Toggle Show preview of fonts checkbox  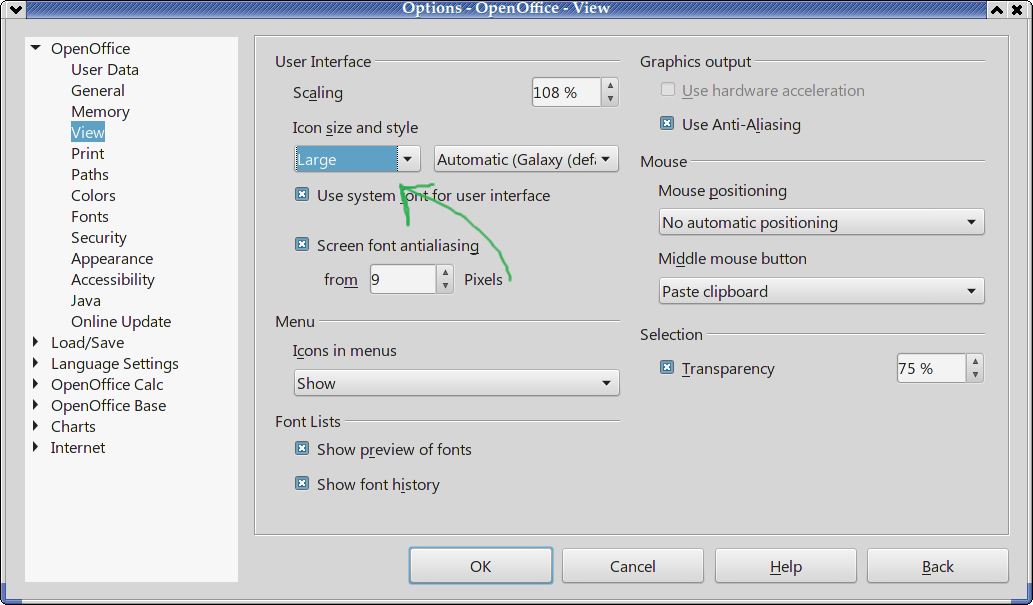302,449
